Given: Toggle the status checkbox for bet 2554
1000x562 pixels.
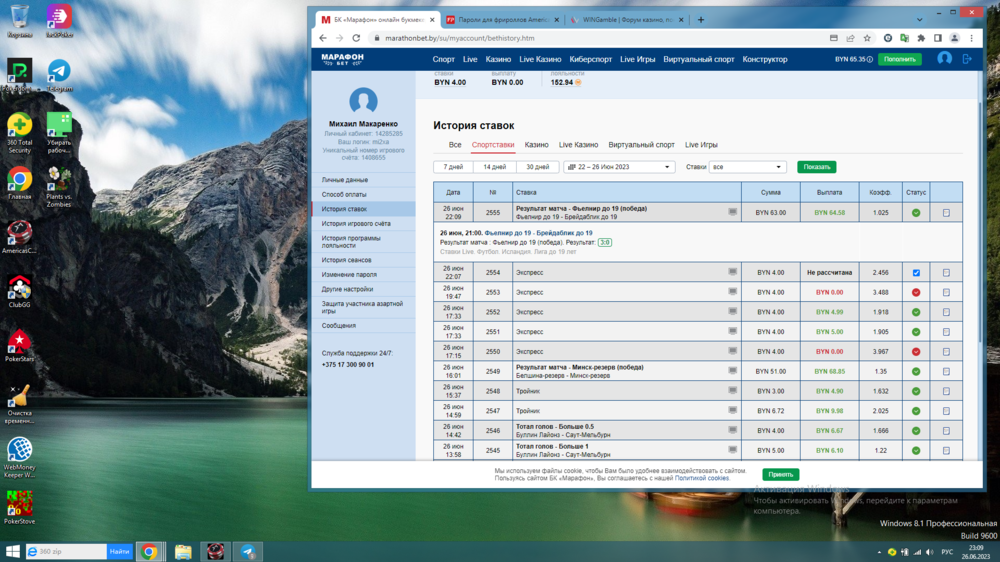Looking at the screenshot, I should tap(916, 272).
